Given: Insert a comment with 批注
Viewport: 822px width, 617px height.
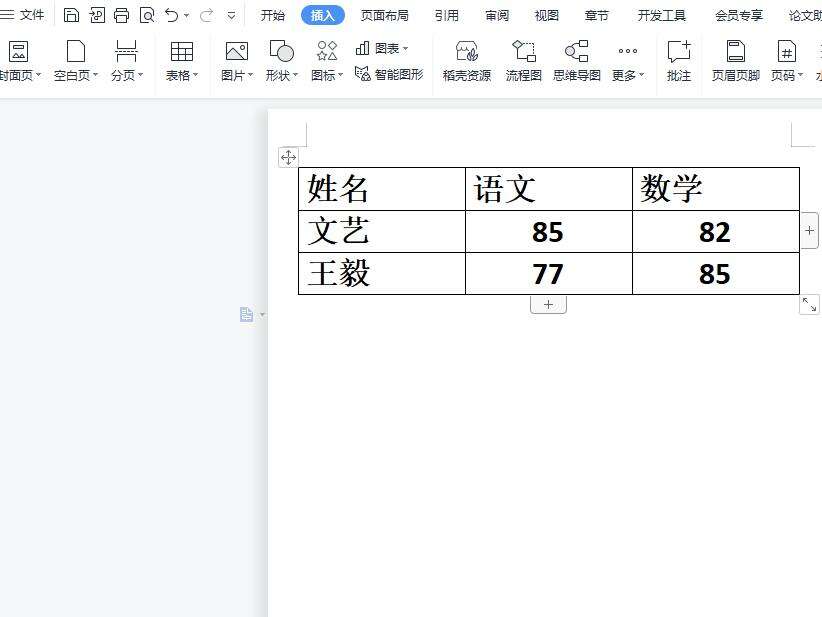Looking at the screenshot, I should click(x=679, y=61).
